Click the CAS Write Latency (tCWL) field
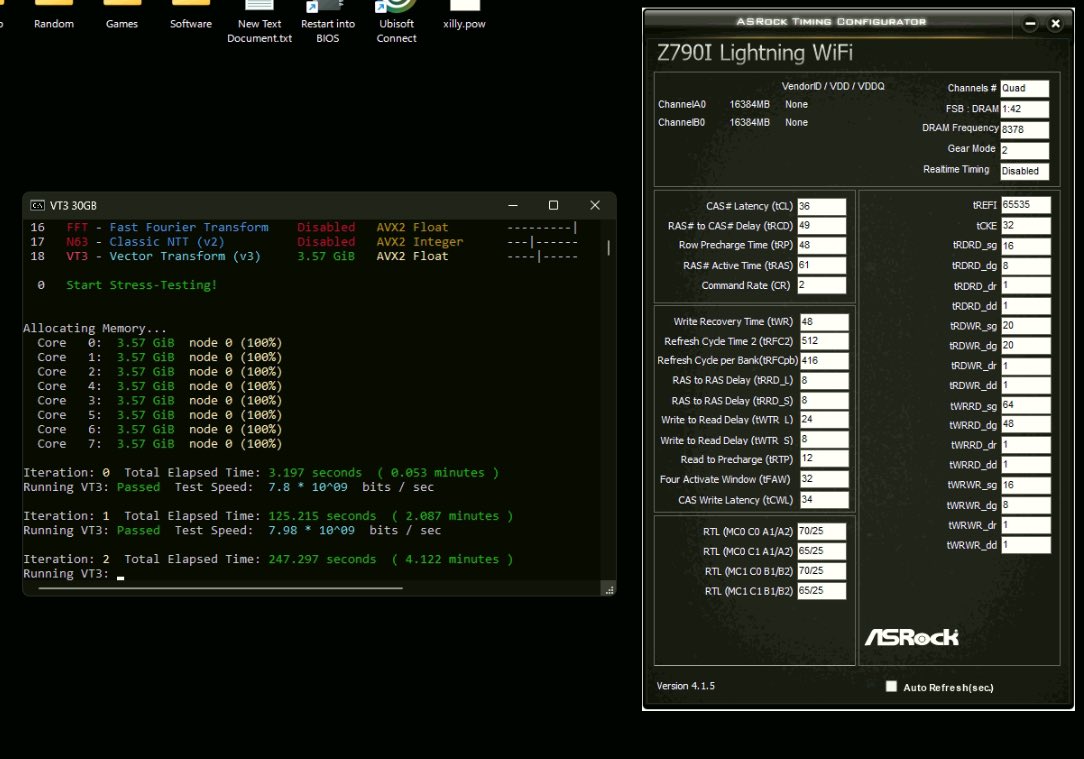This screenshot has height=759, width=1084. pos(824,500)
